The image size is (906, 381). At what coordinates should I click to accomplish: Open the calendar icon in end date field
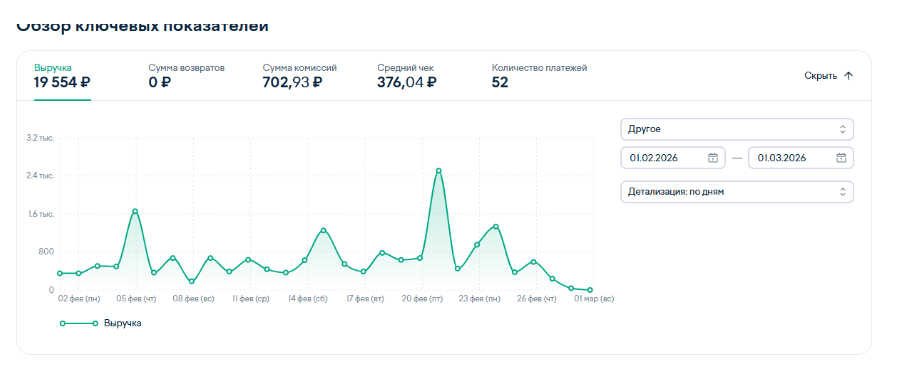841,158
